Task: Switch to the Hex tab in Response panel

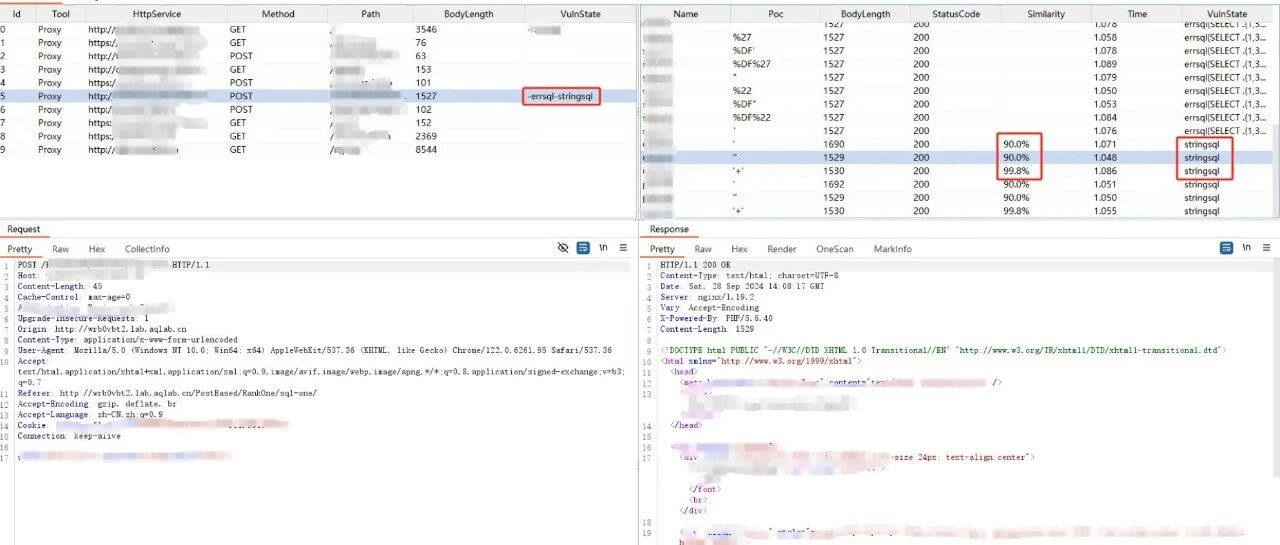Action: click(739, 249)
